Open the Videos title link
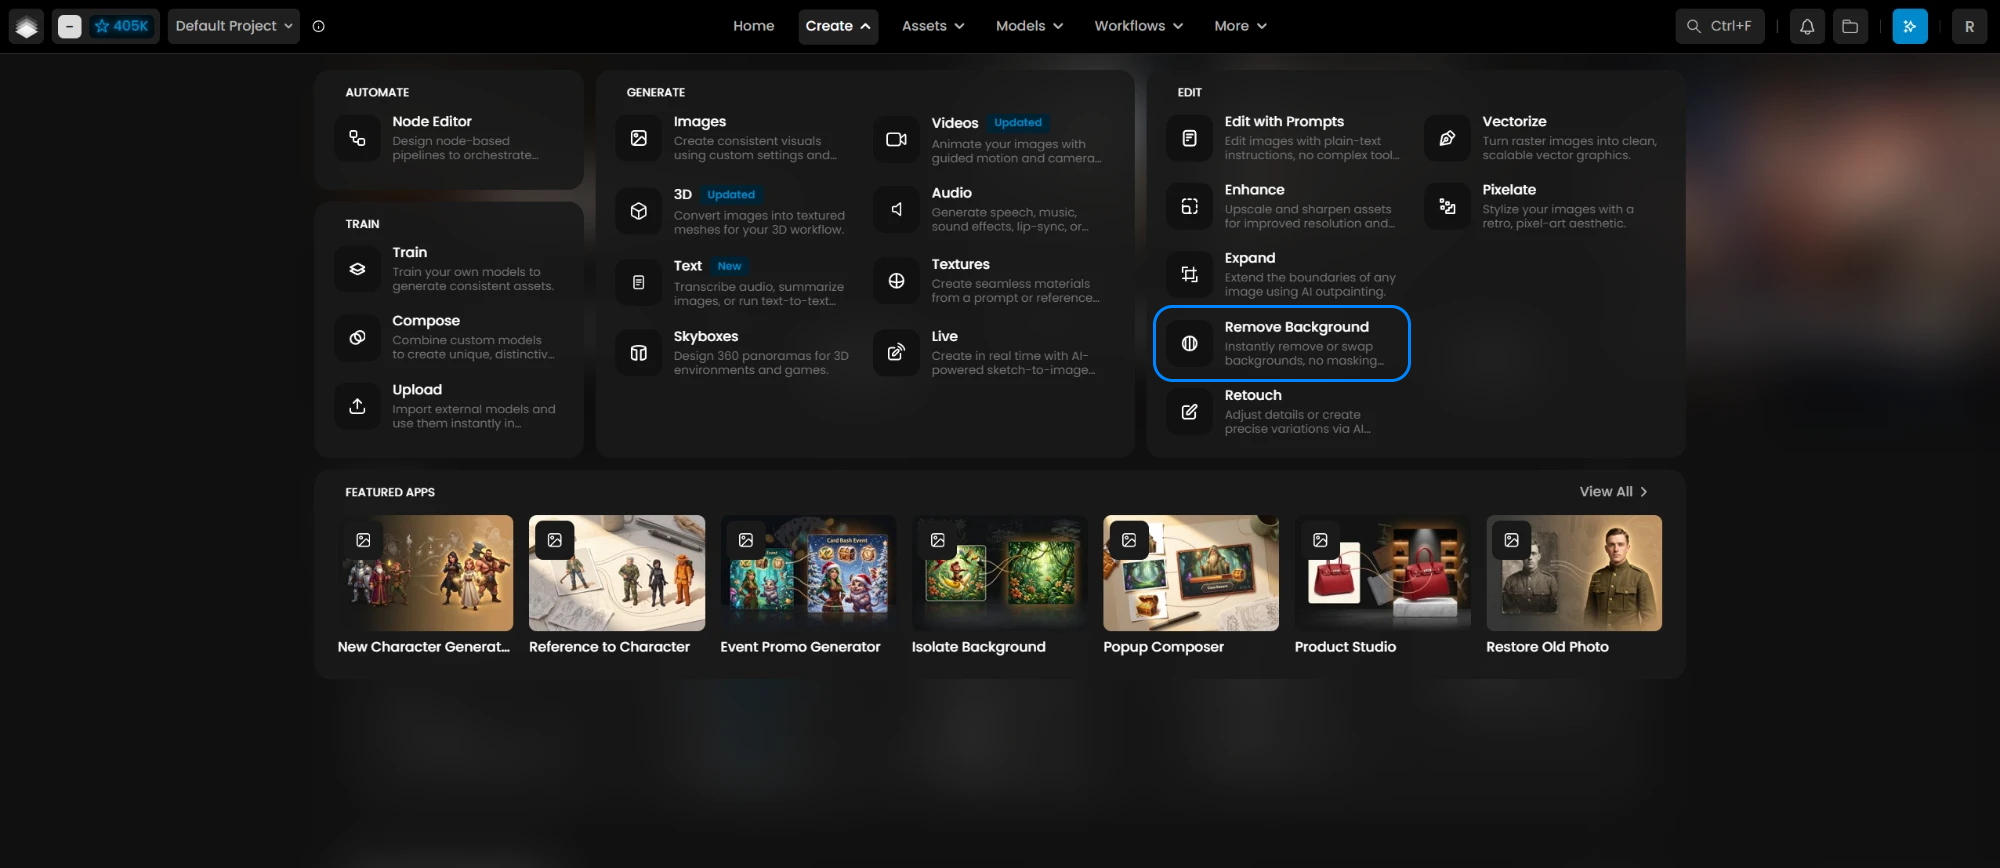The width and height of the screenshot is (2000, 868). 955,123
